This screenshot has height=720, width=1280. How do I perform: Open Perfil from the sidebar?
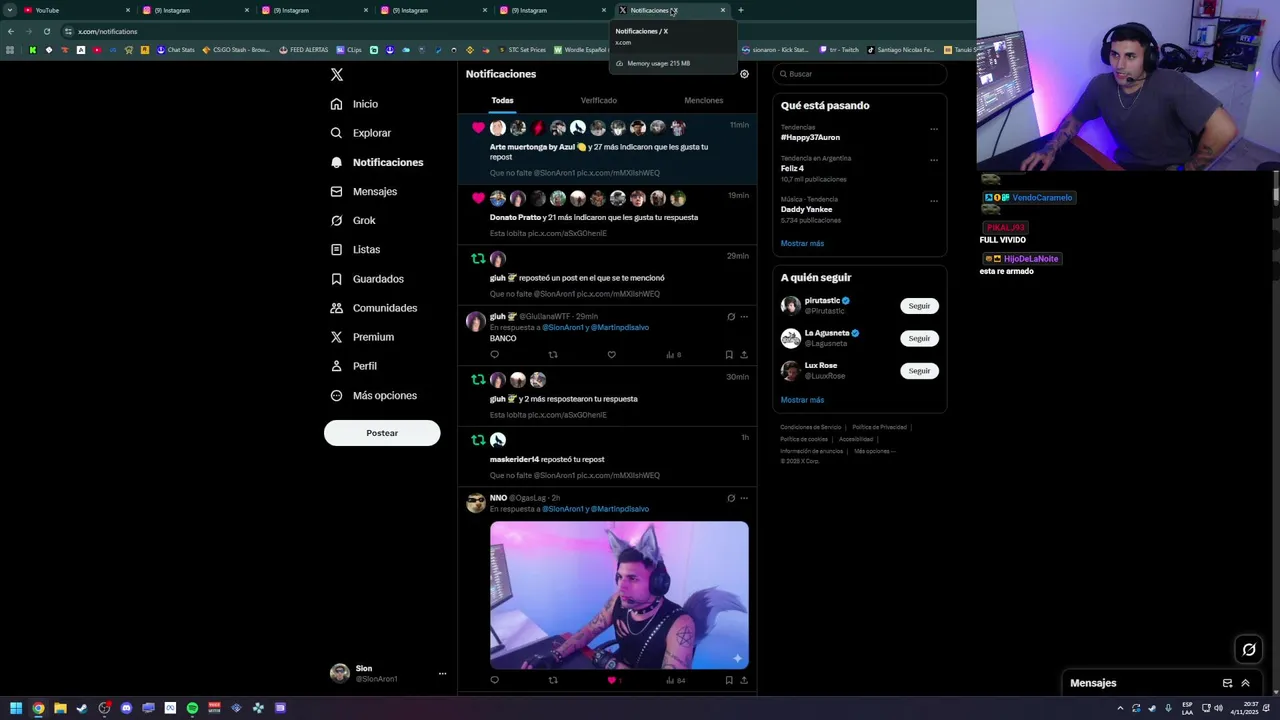[x=353, y=366]
